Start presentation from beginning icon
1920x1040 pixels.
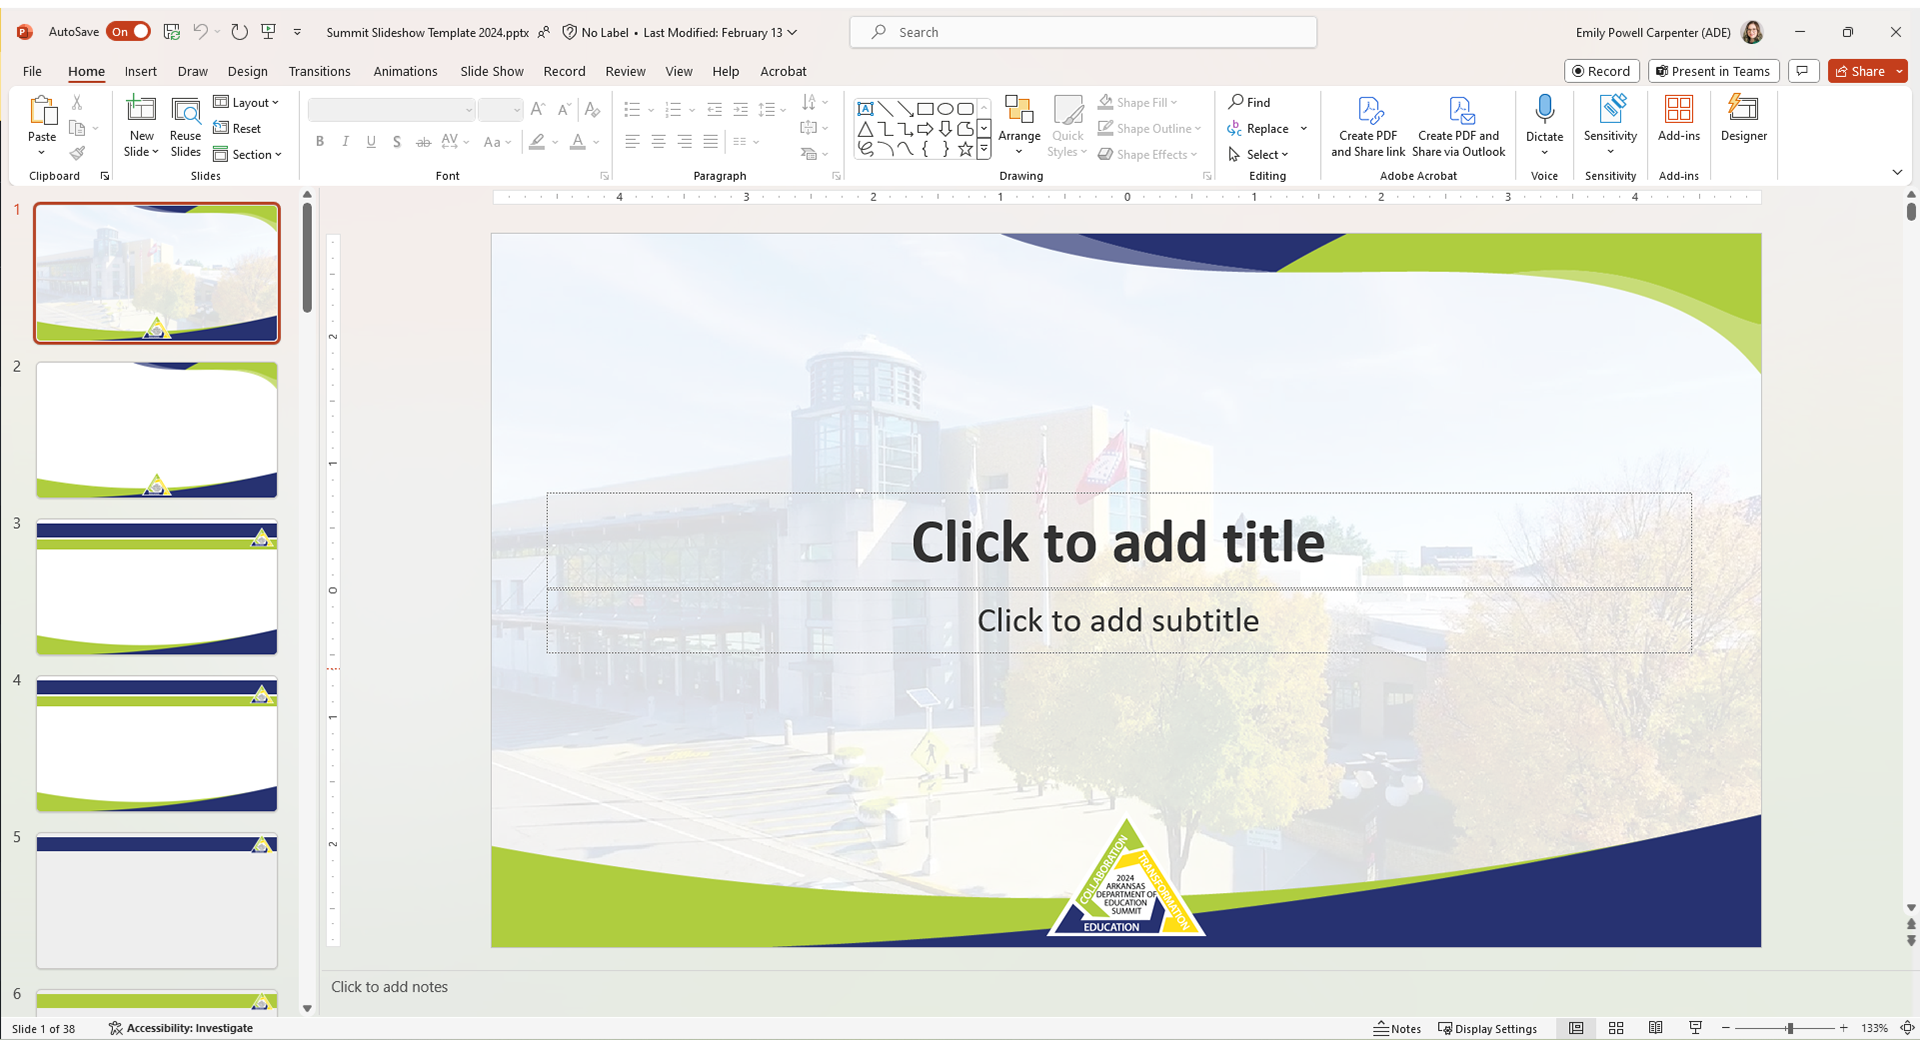(268, 32)
